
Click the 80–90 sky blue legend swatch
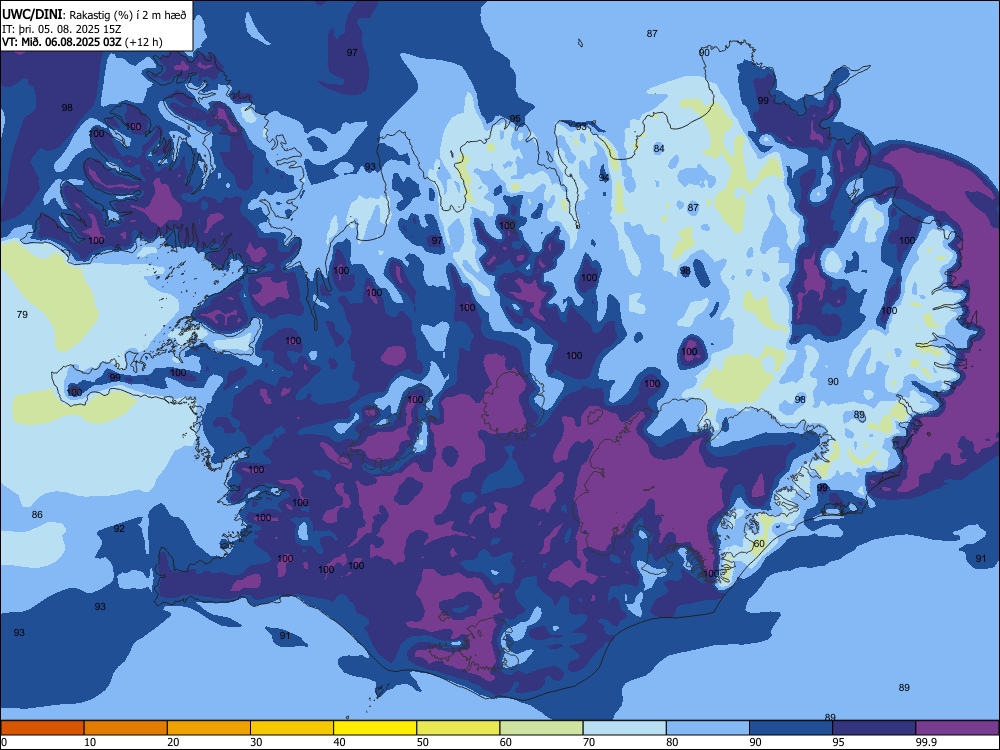(x=708, y=728)
